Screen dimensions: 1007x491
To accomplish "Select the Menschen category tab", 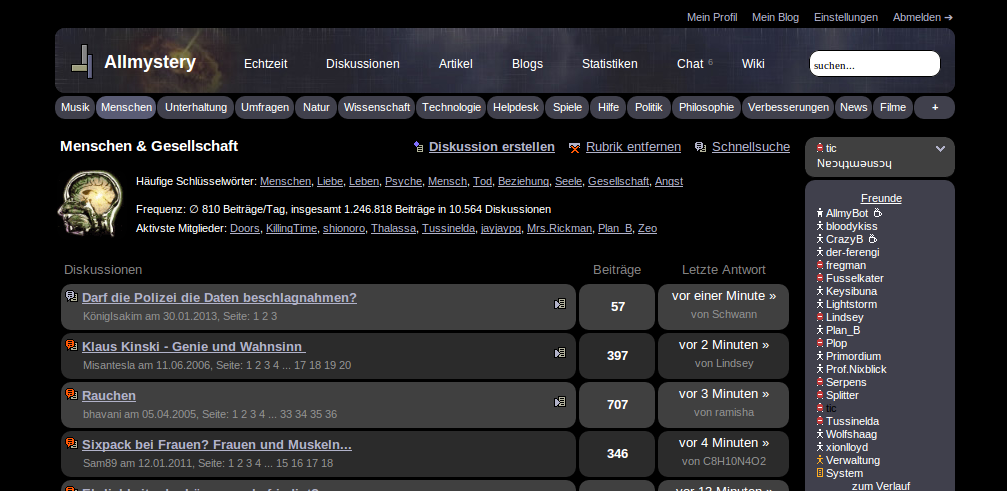I will tap(127, 107).
